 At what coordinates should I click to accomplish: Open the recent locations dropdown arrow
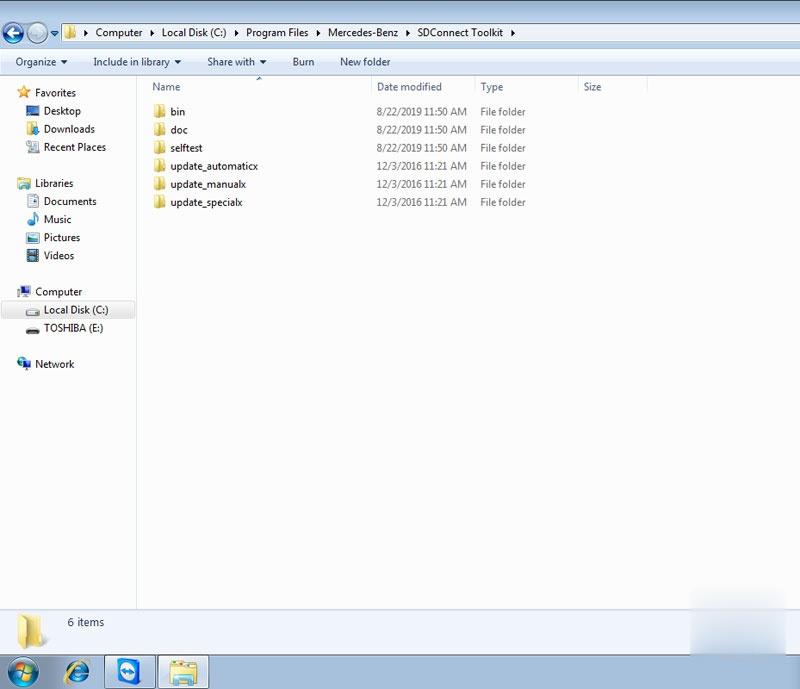pos(54,34)
